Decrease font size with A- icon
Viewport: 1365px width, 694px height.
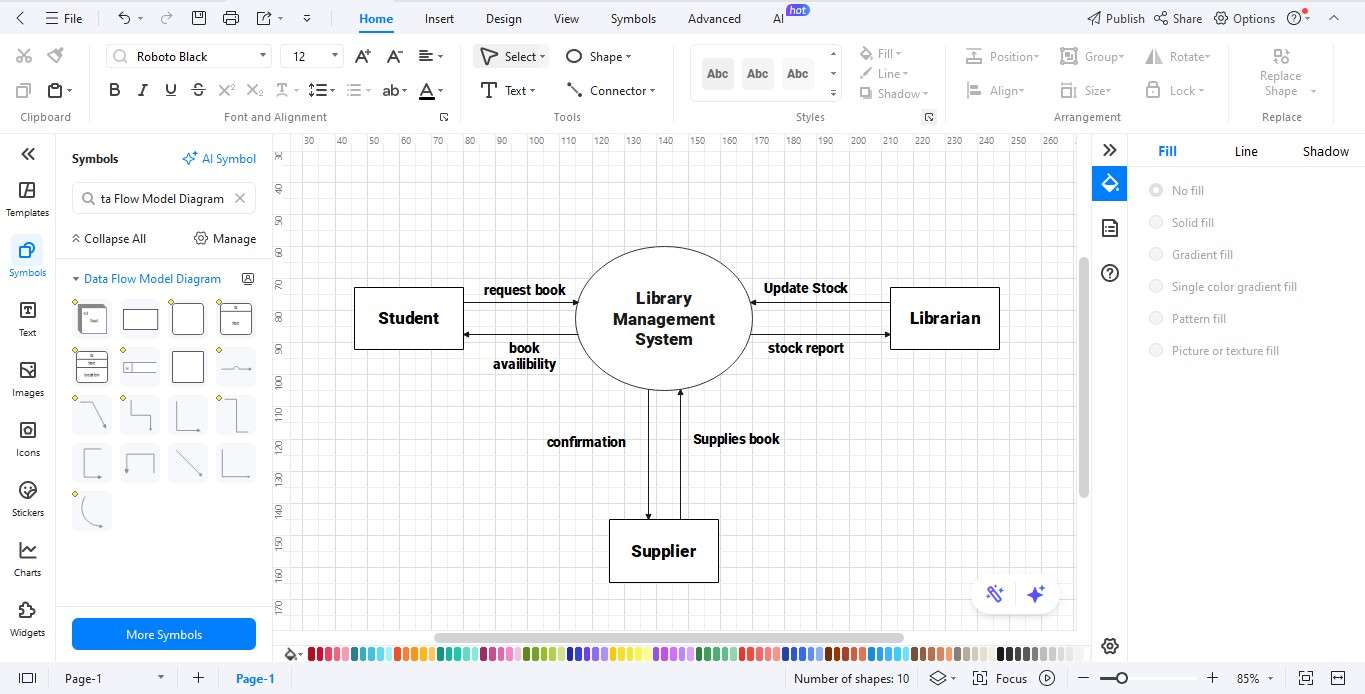(x=394, y=56)
